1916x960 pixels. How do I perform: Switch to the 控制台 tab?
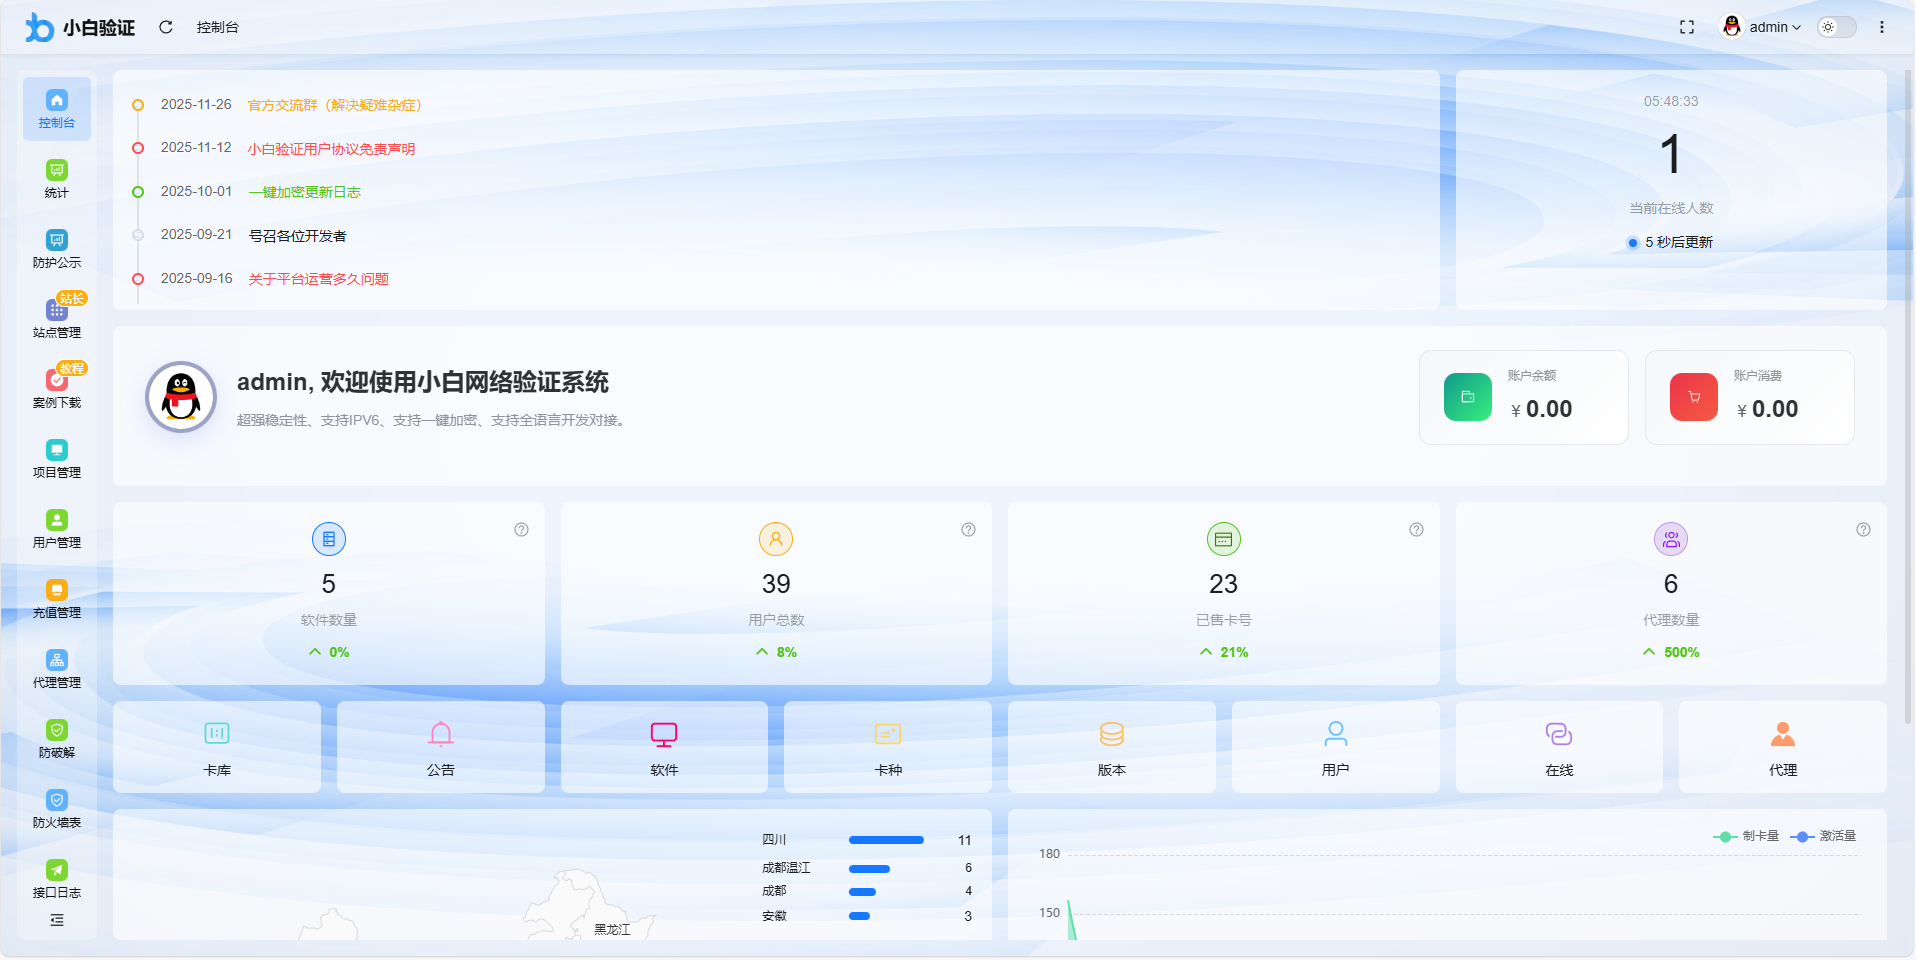pyautogui.click(x=218, y=27)
